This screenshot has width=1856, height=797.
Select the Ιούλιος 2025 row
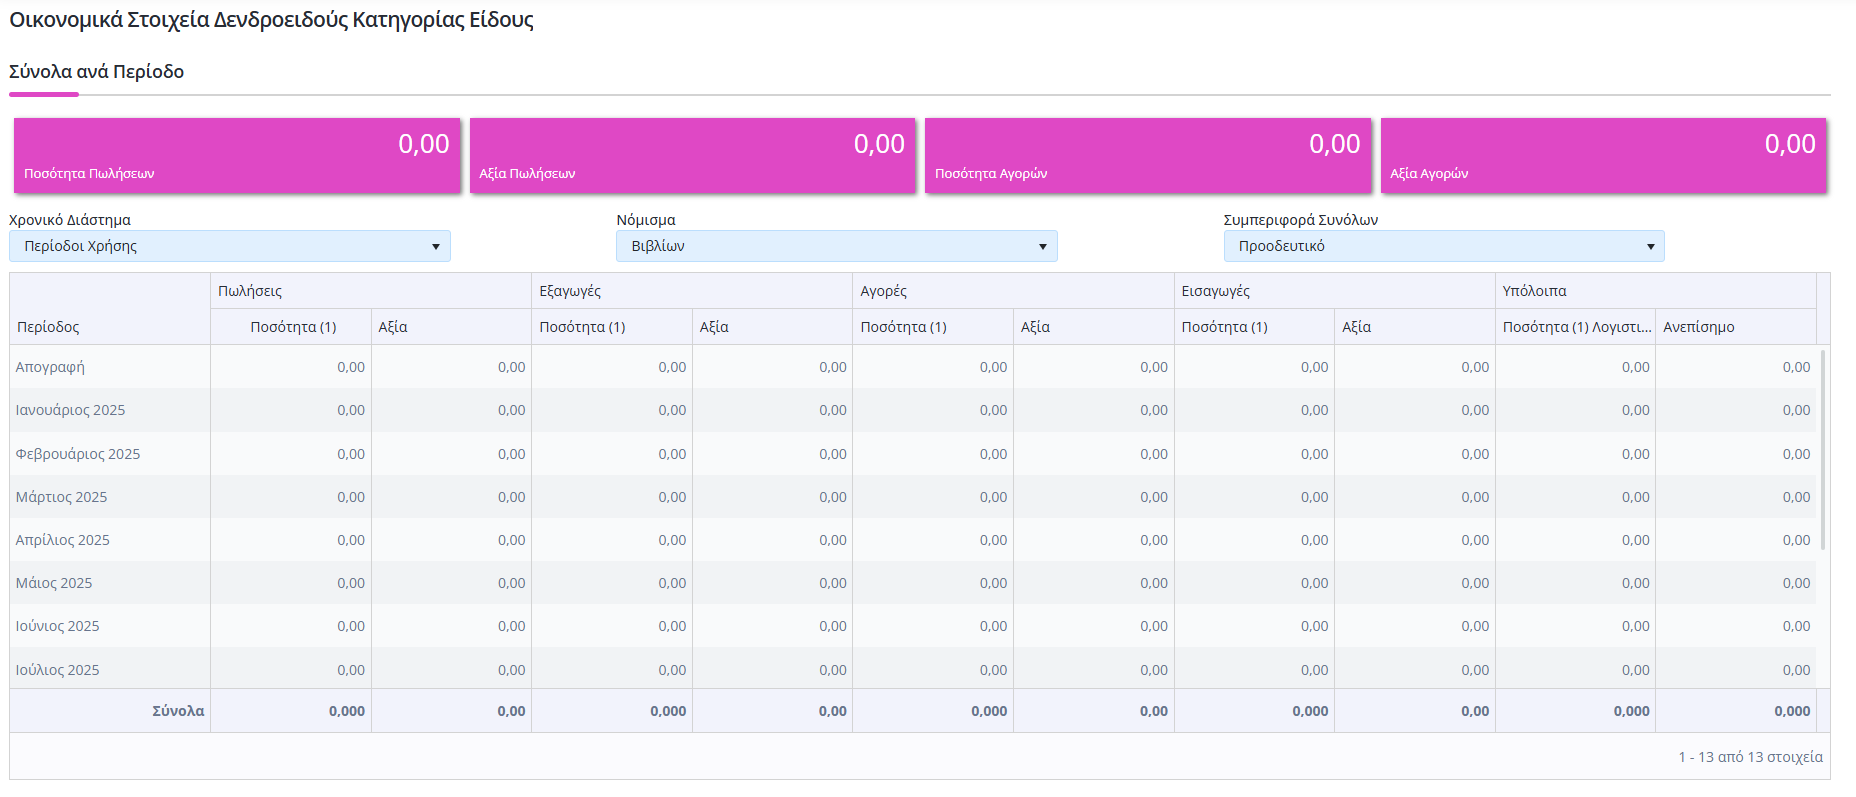pyautogui.click(x=913, y=669)
